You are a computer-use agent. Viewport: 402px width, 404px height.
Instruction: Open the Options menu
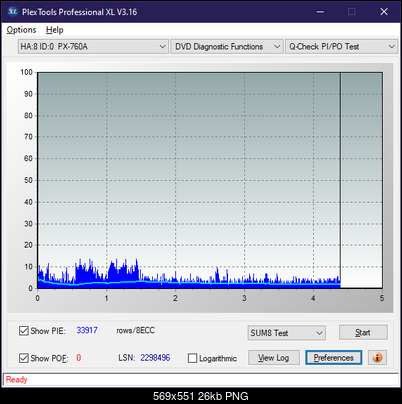point(21,30)
